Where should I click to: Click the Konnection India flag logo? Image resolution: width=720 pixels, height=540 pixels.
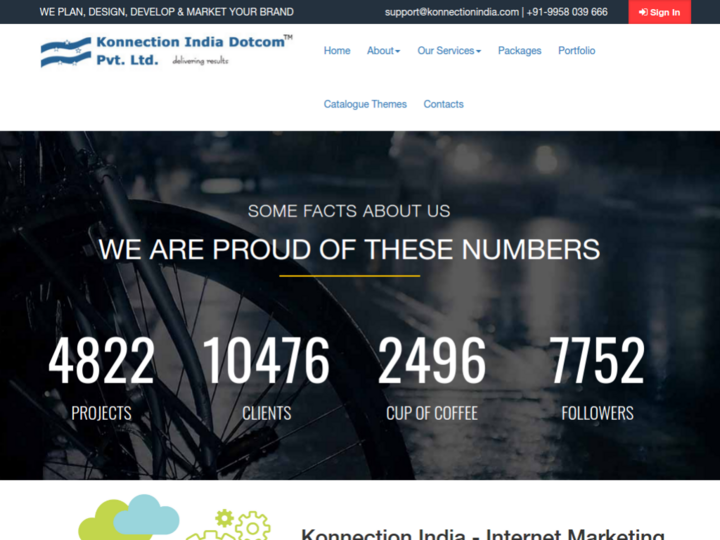tap(65, 52)
